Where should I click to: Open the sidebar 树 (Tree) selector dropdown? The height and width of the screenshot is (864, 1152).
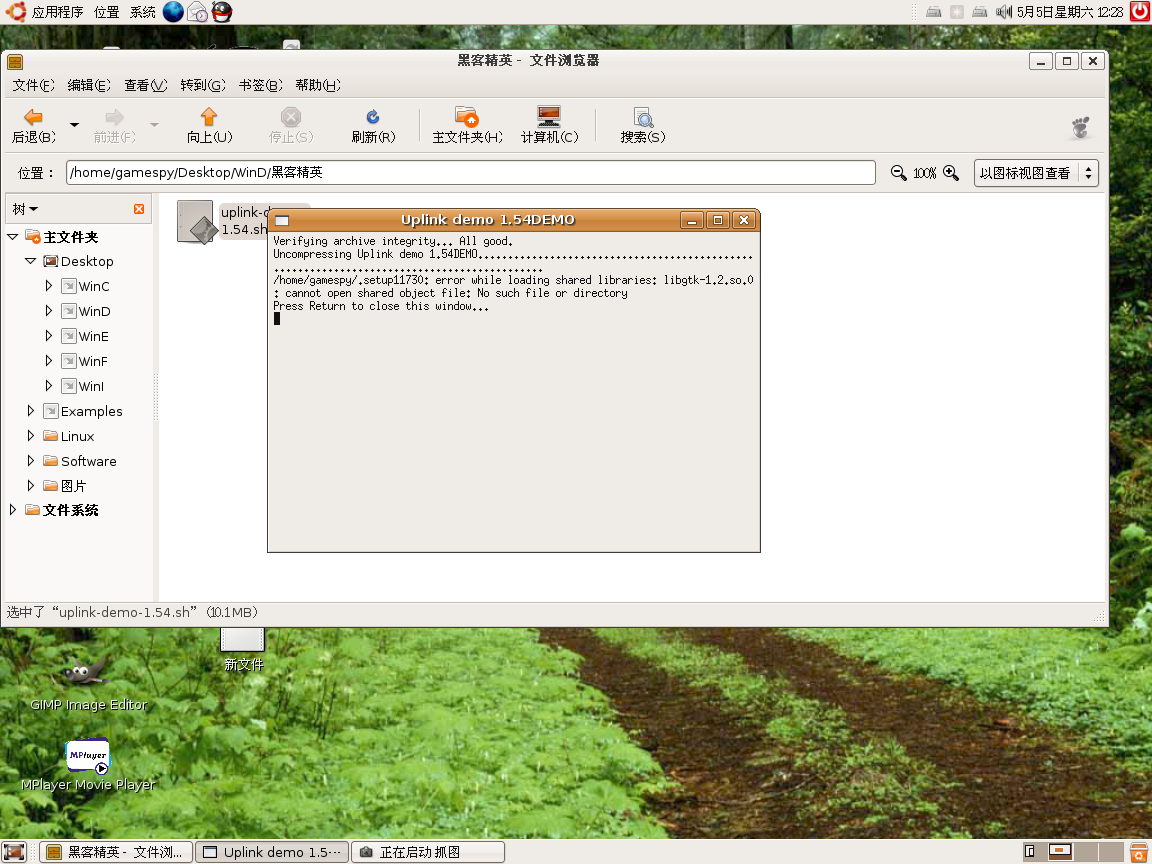(25, 209)
